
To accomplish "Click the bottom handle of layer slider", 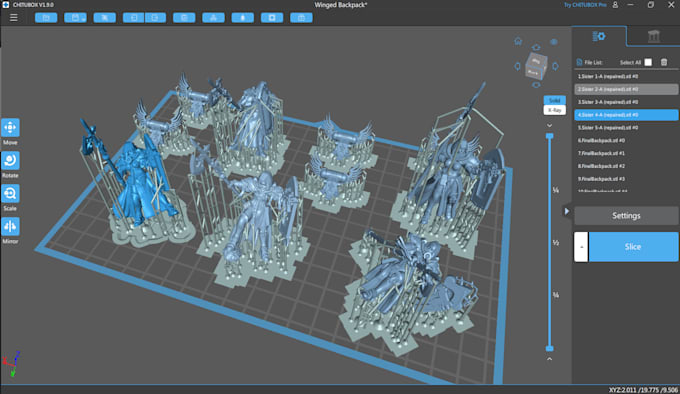I will 549,348.
